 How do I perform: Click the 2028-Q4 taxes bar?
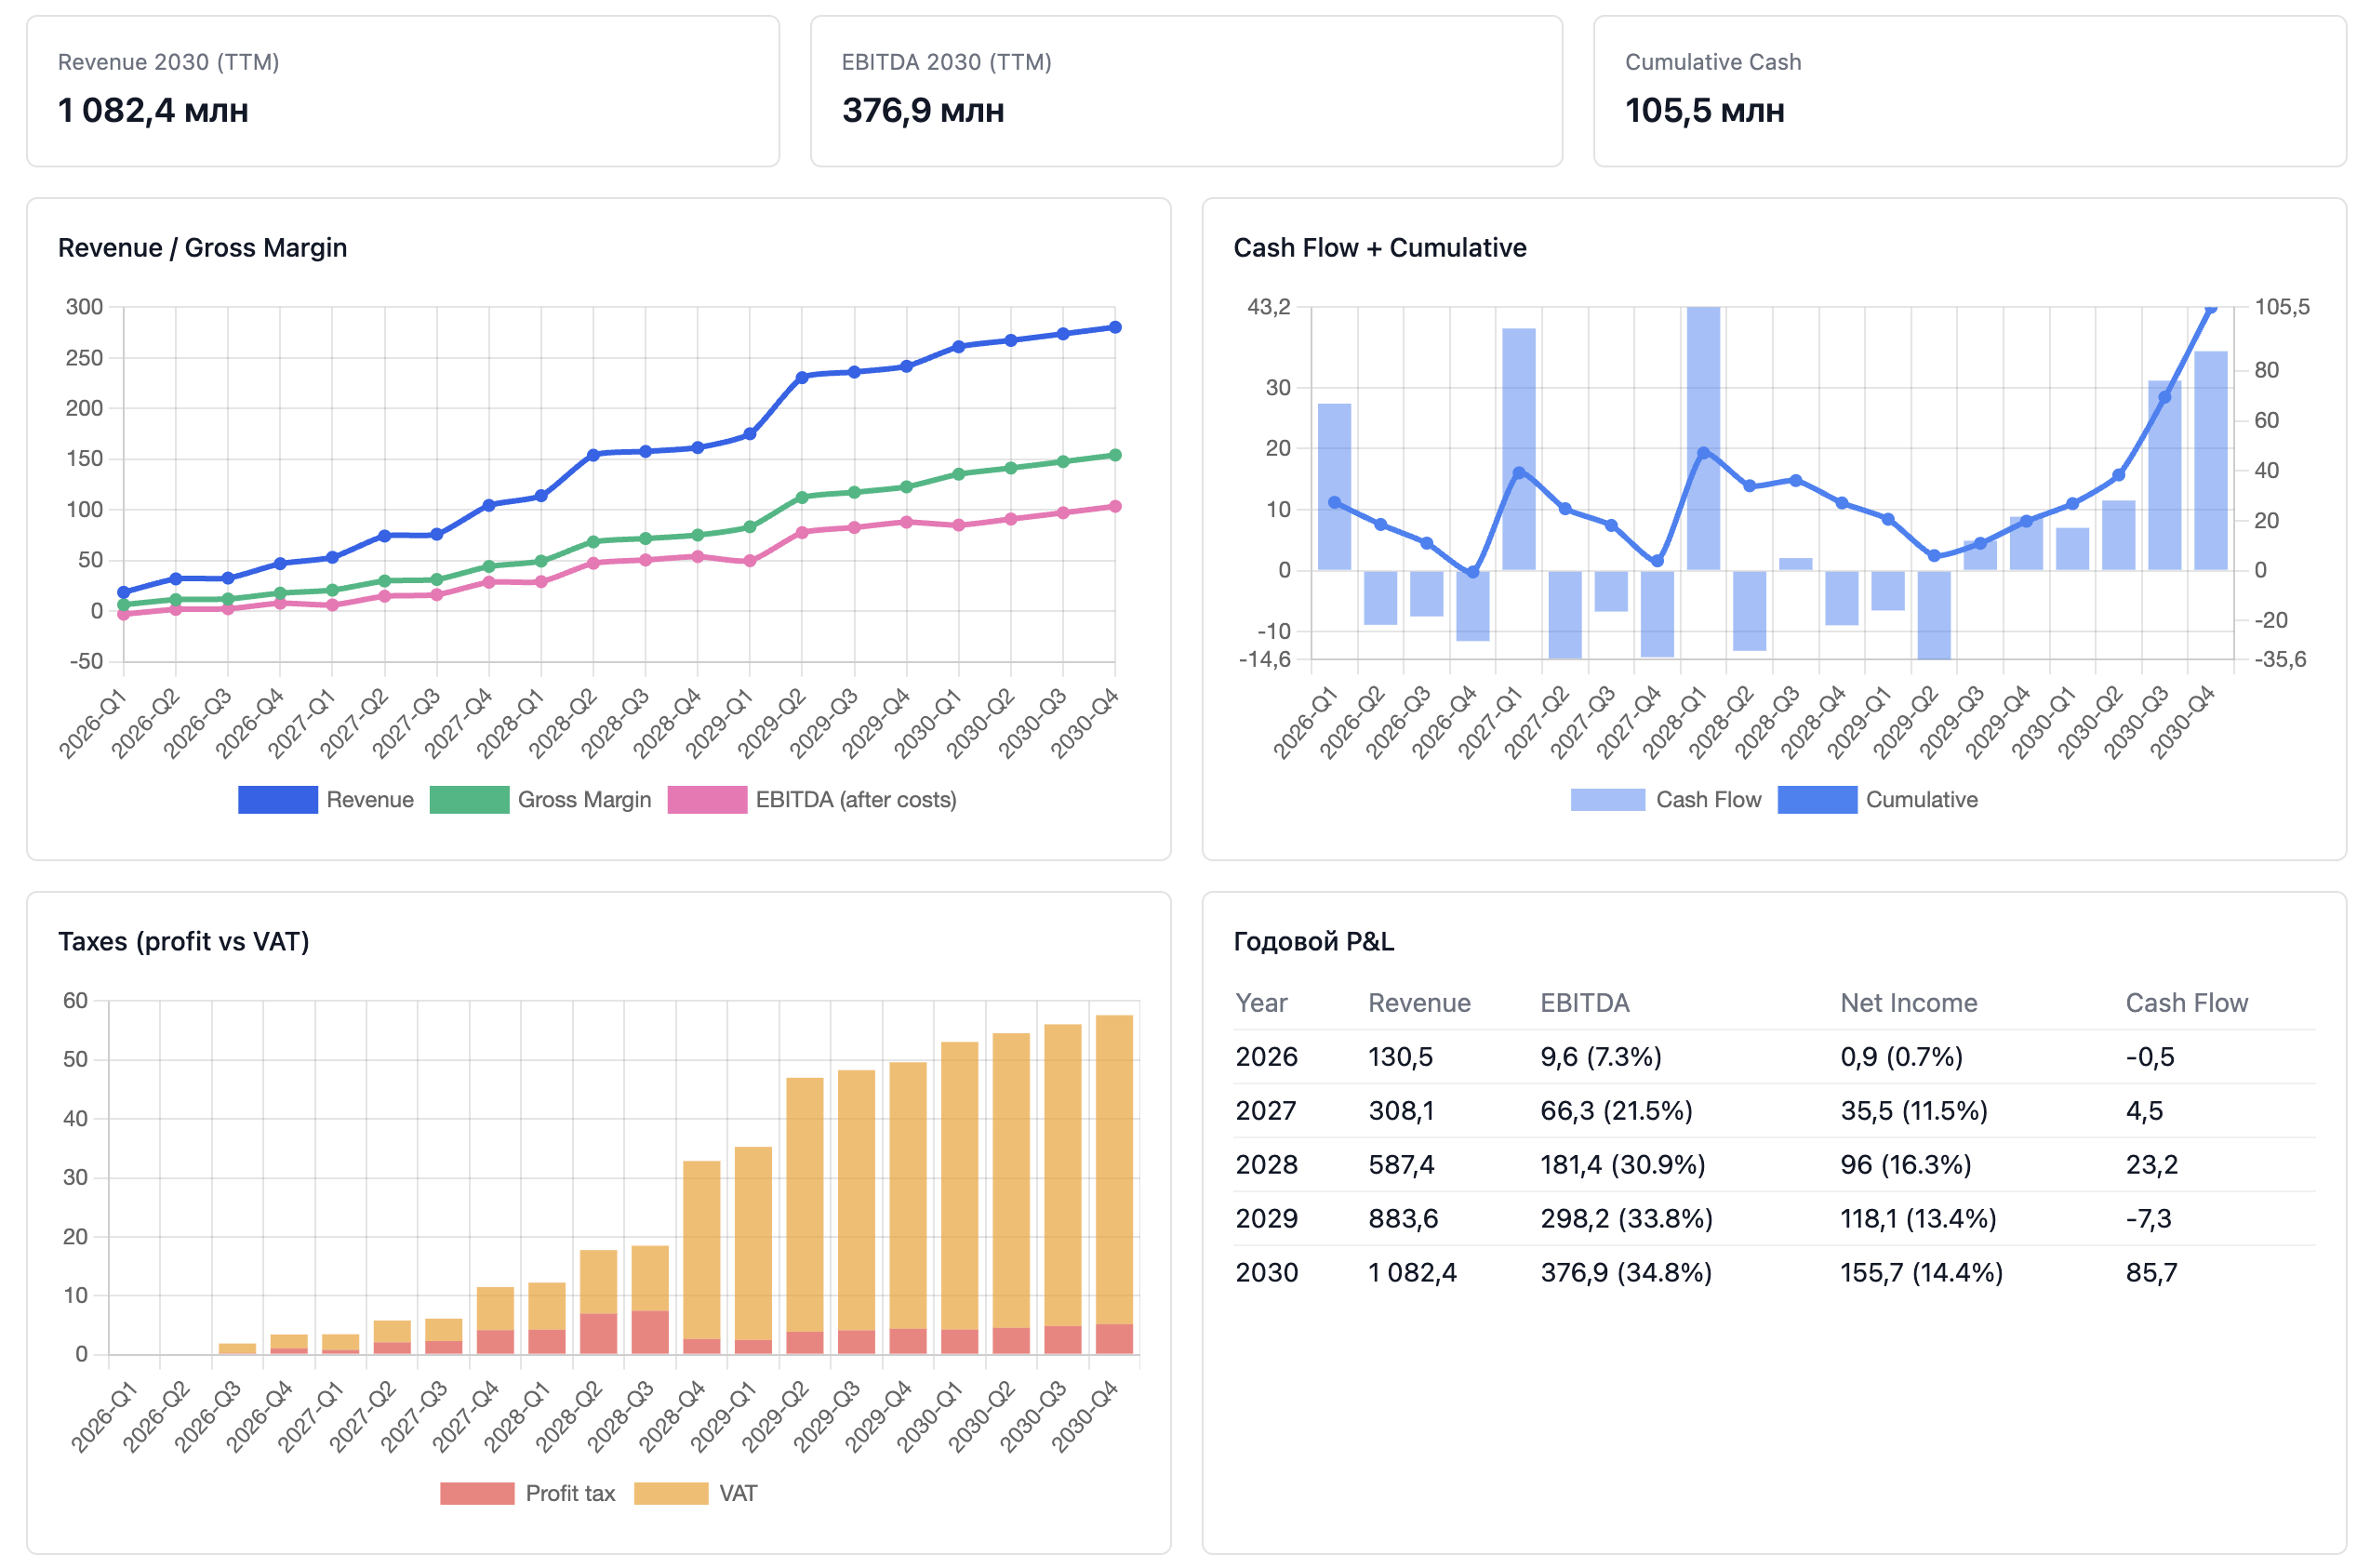pyautogui.click(x=701, y=1250)
